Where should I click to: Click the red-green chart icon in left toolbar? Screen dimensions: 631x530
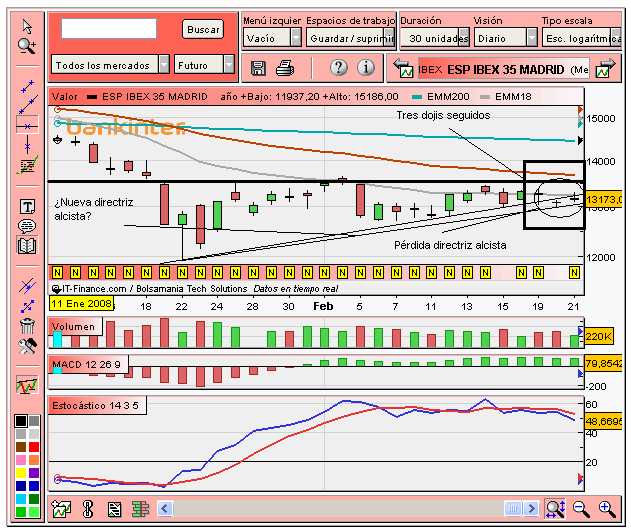(x=27, y=386)
